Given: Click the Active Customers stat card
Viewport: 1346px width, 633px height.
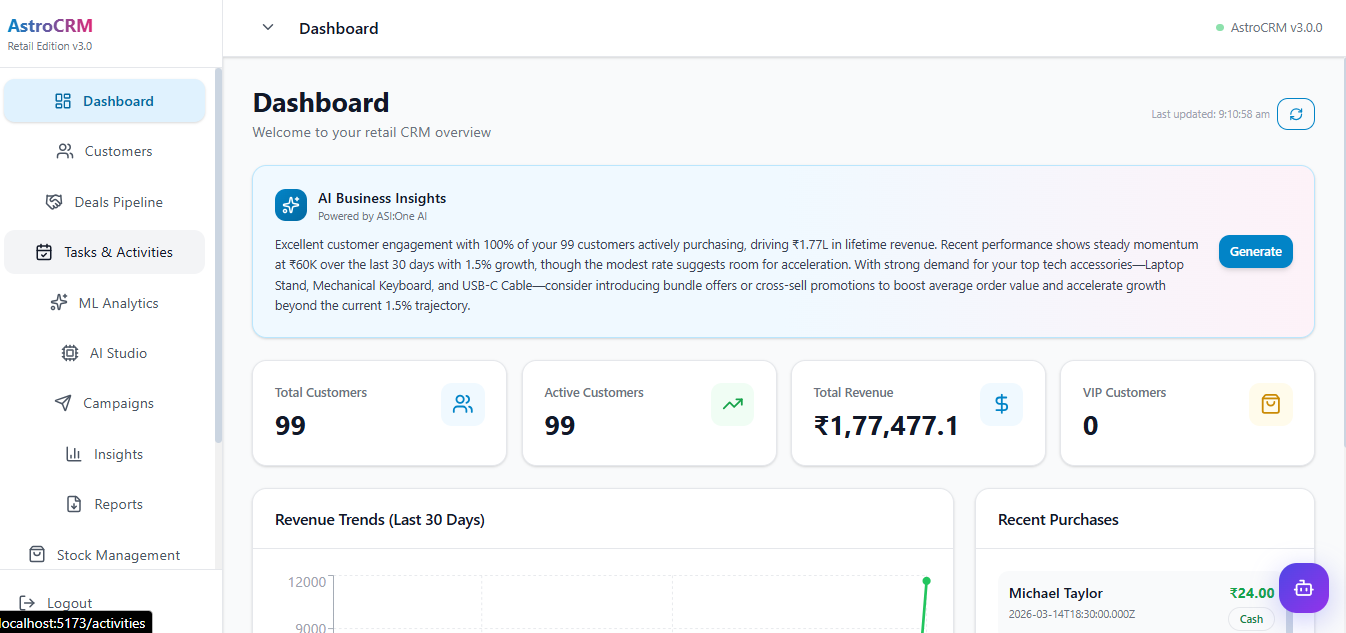Looking at the screenshot, I should pyautogui.click(x=649, y=413).
